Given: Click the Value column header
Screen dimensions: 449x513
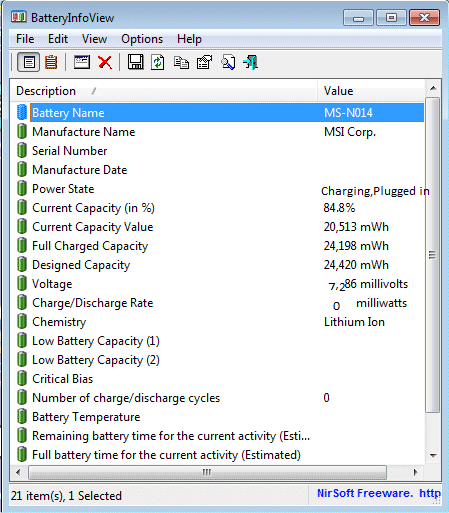Looking at the screenshot, I should point(371,91).
